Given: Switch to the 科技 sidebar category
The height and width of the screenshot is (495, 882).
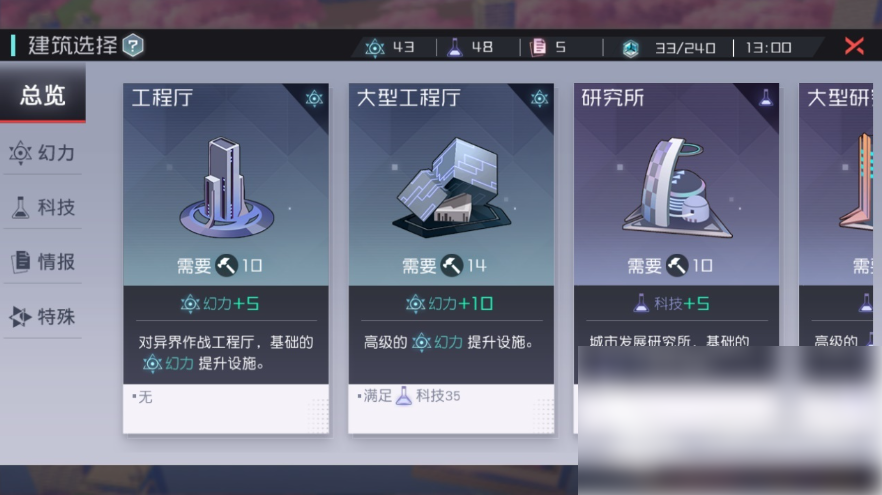Looking at the screenshot, I should (43, 207).
